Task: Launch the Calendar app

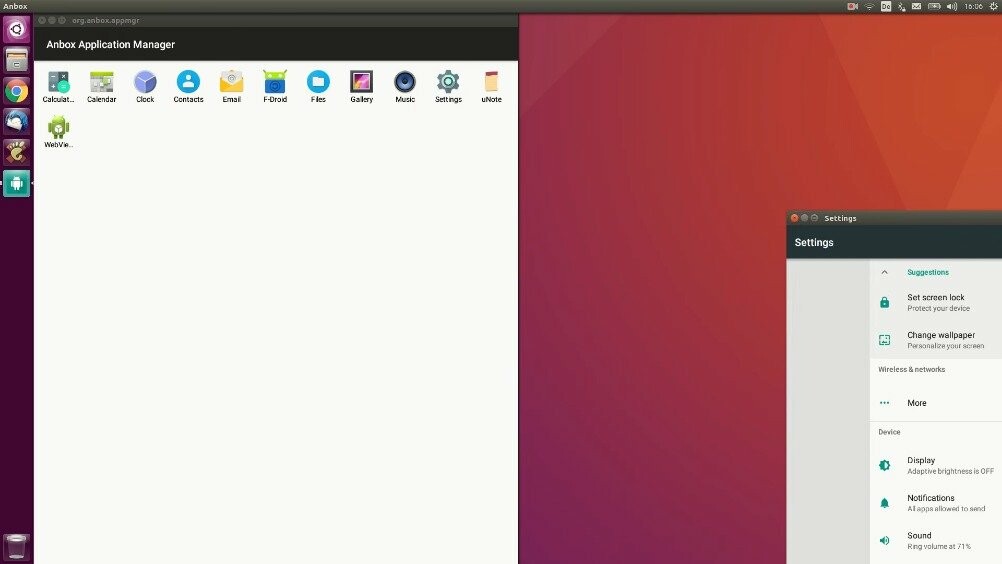Action: 101,83
